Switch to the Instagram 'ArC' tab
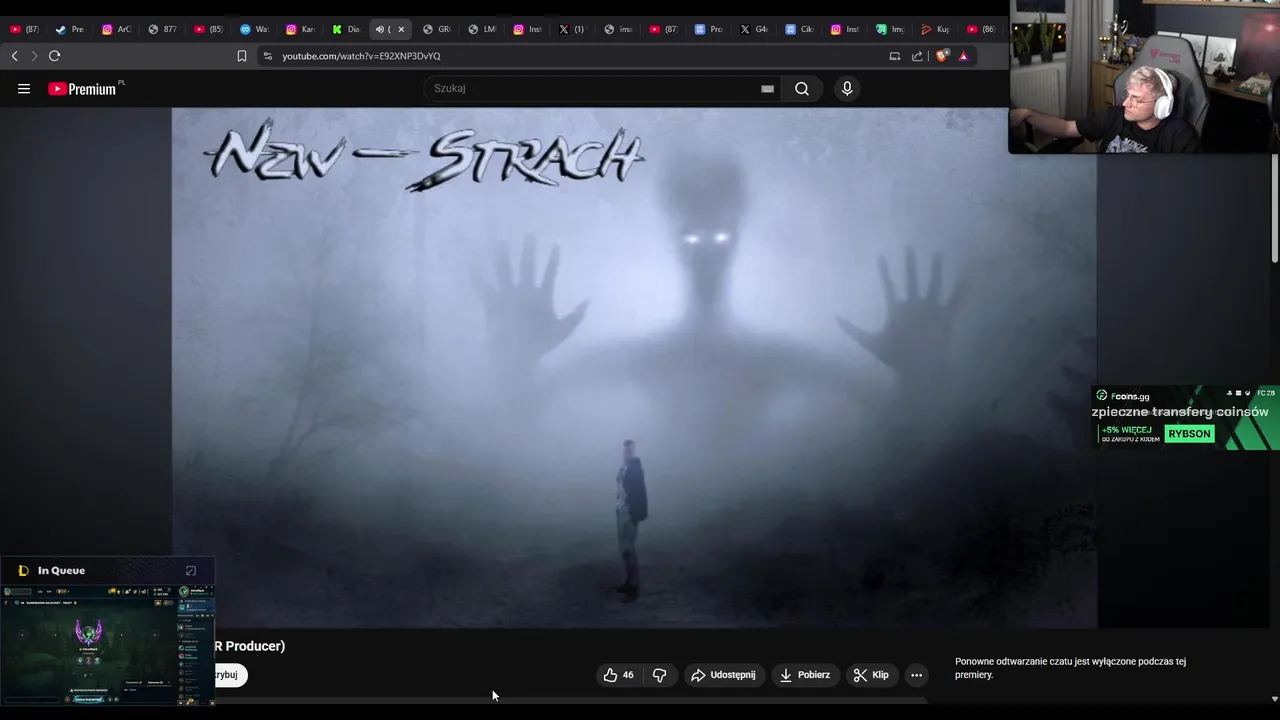 [x=116, y=29]
